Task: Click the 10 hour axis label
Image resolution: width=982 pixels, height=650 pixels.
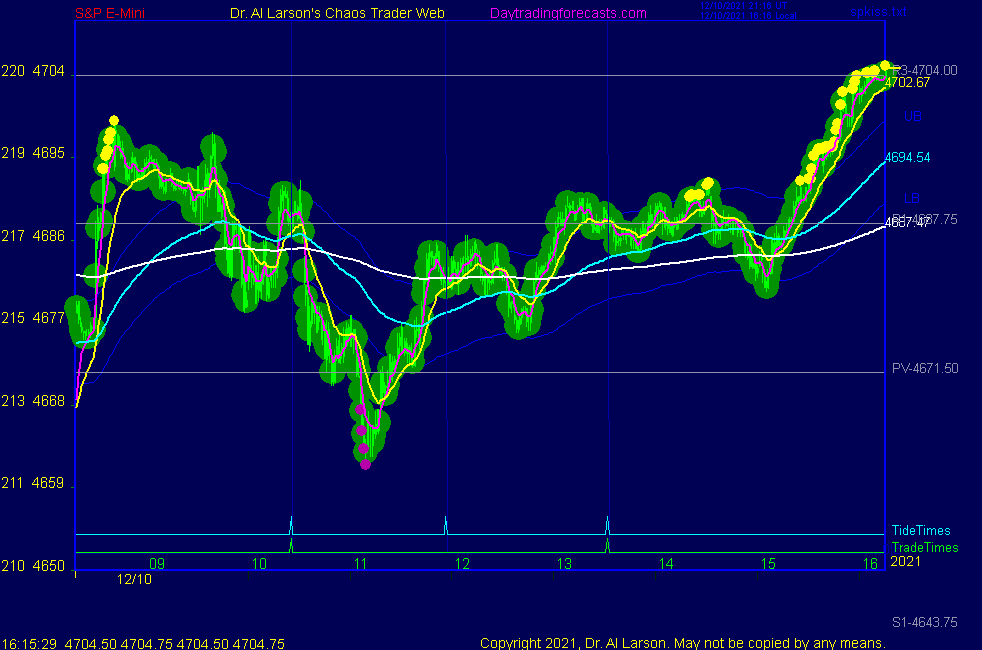Action: (259, 564)
